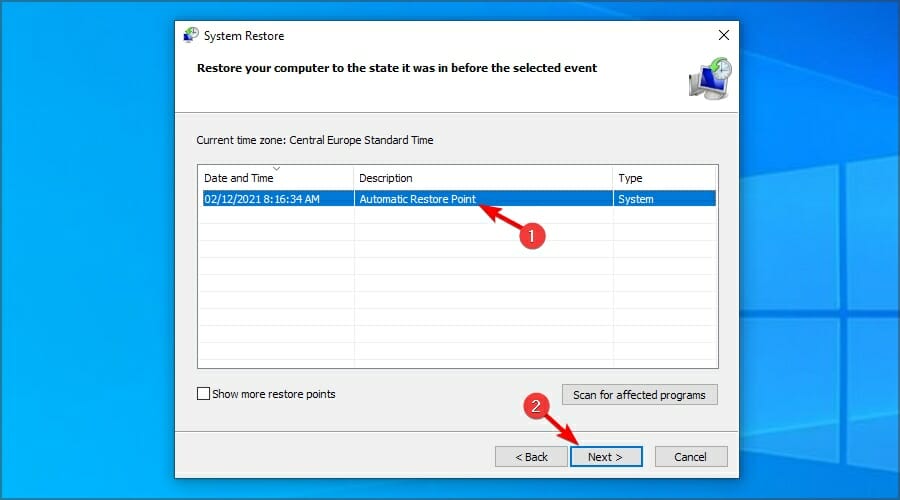
Task: Click the Show more restore points label
Action: [274, 394]
